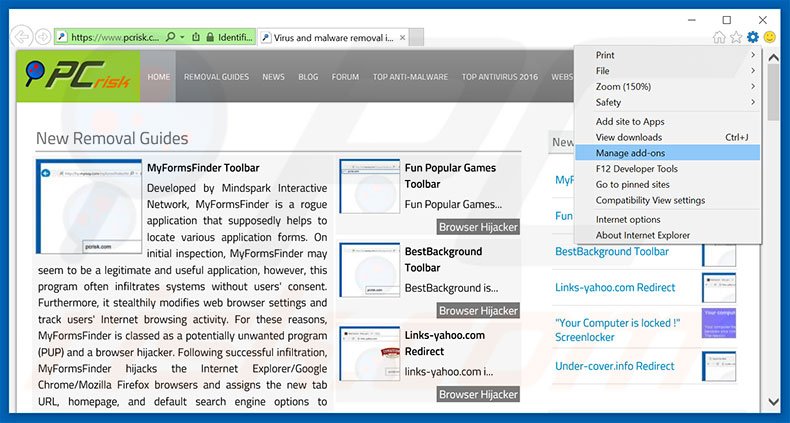Open F12 Developer Tools menu entry

636,169
